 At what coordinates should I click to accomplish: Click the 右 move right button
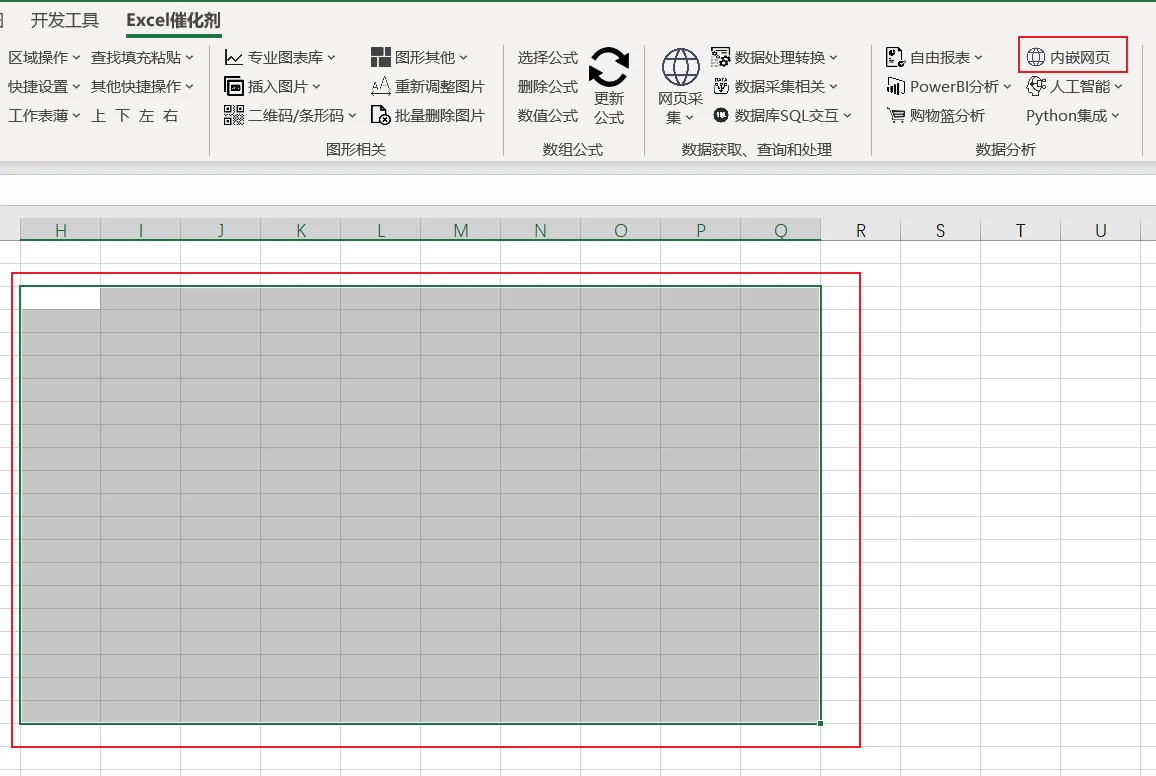tap(170, 116)
